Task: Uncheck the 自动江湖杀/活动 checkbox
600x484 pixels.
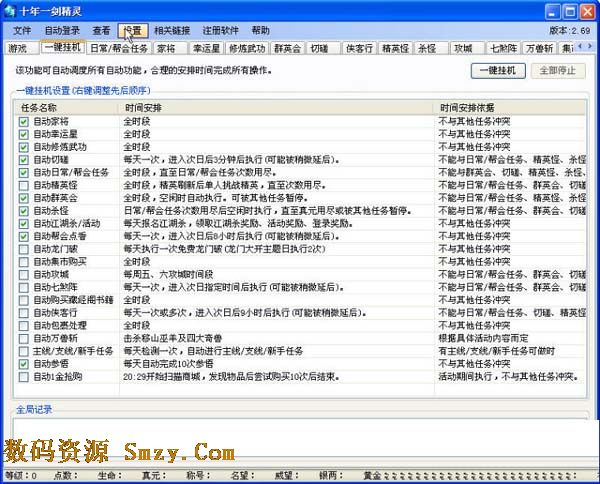Action: pos(24,224)
